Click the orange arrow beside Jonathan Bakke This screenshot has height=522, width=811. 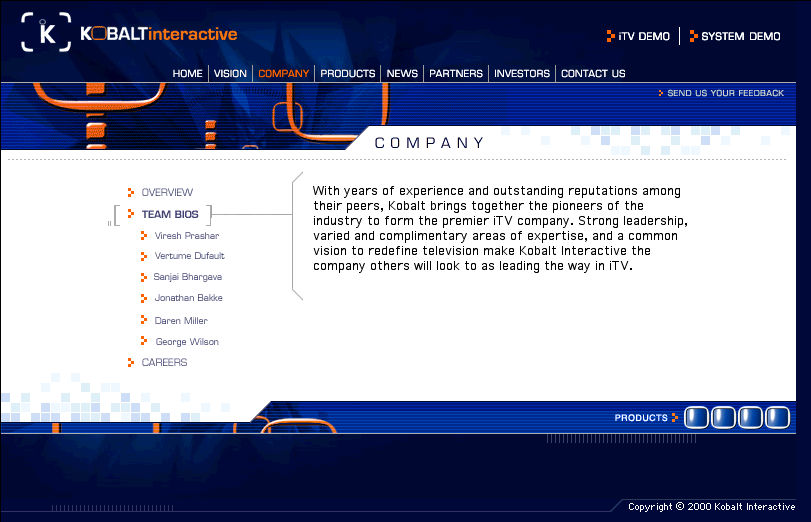tap(144, 298)
